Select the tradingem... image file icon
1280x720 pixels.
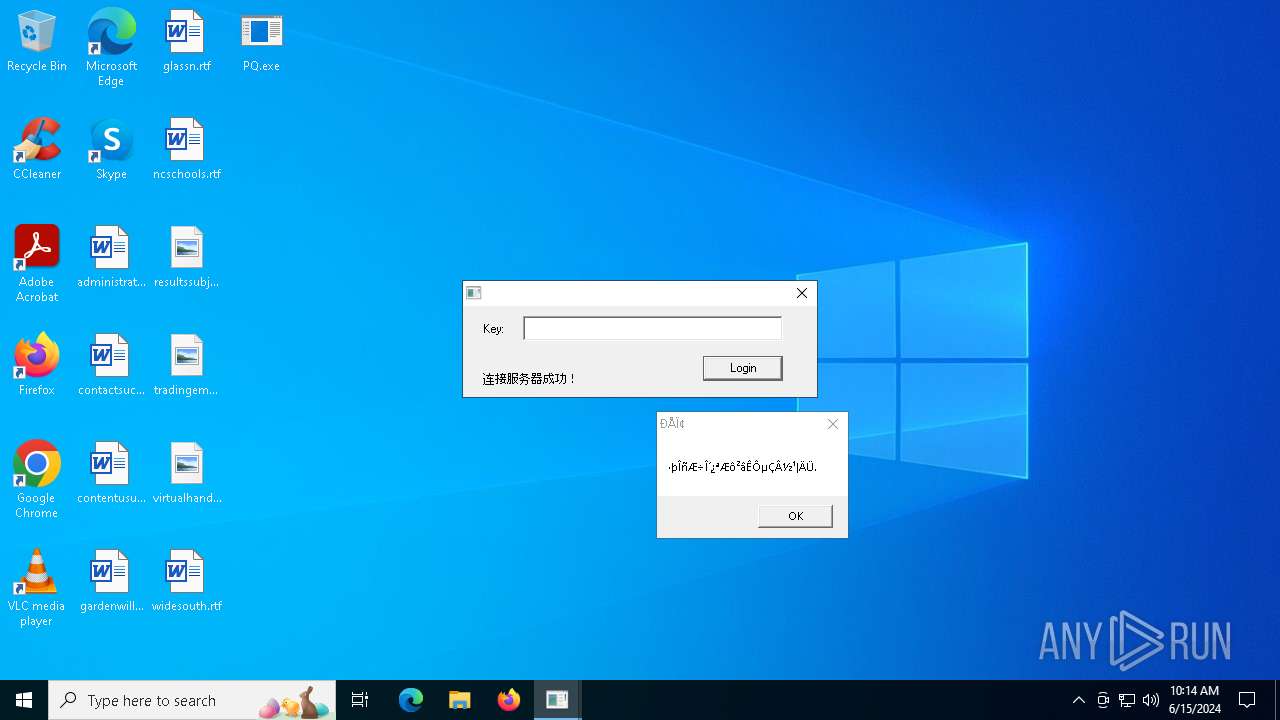coord(186,365)
